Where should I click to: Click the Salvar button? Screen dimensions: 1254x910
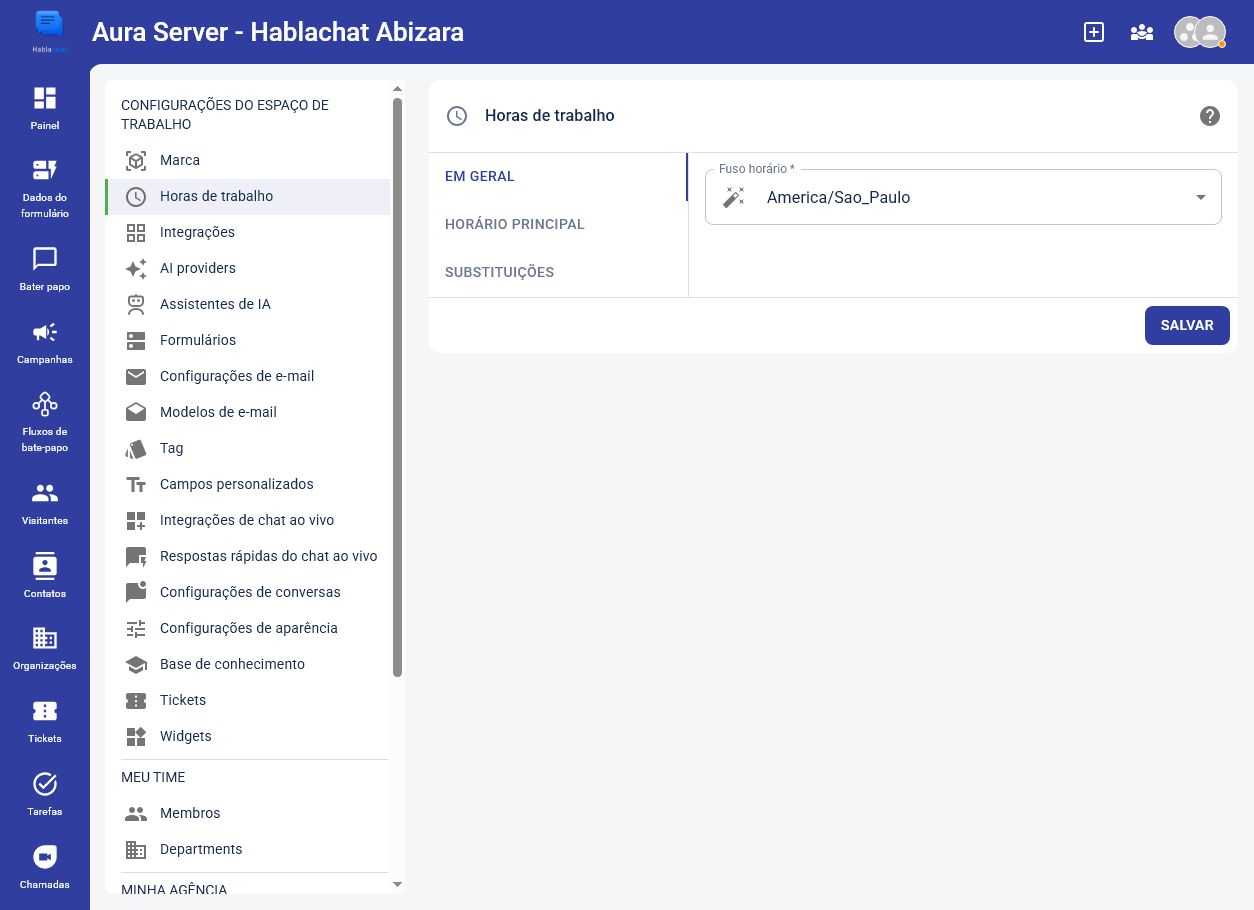[x=1187, y=325]
